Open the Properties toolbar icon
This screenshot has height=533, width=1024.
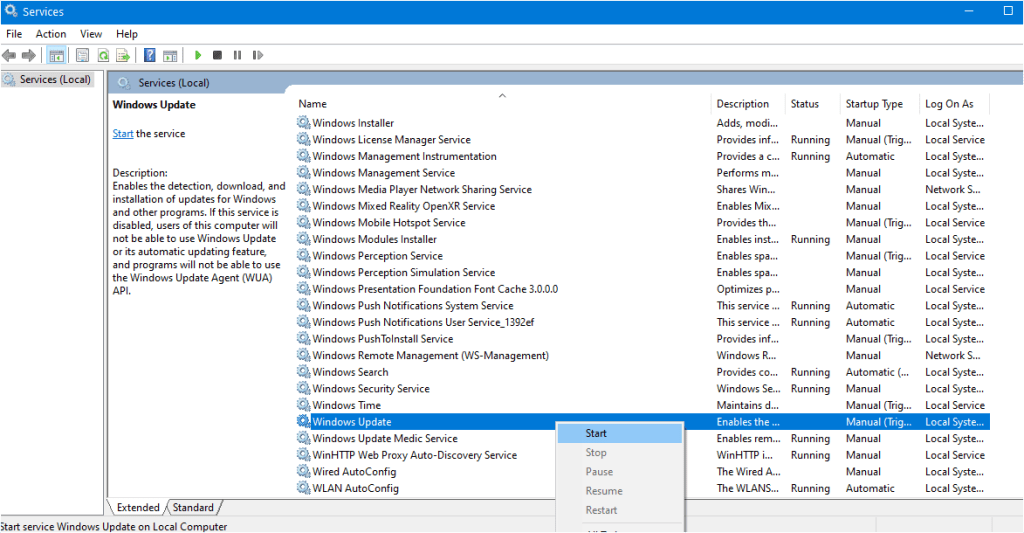coord(82,56)
